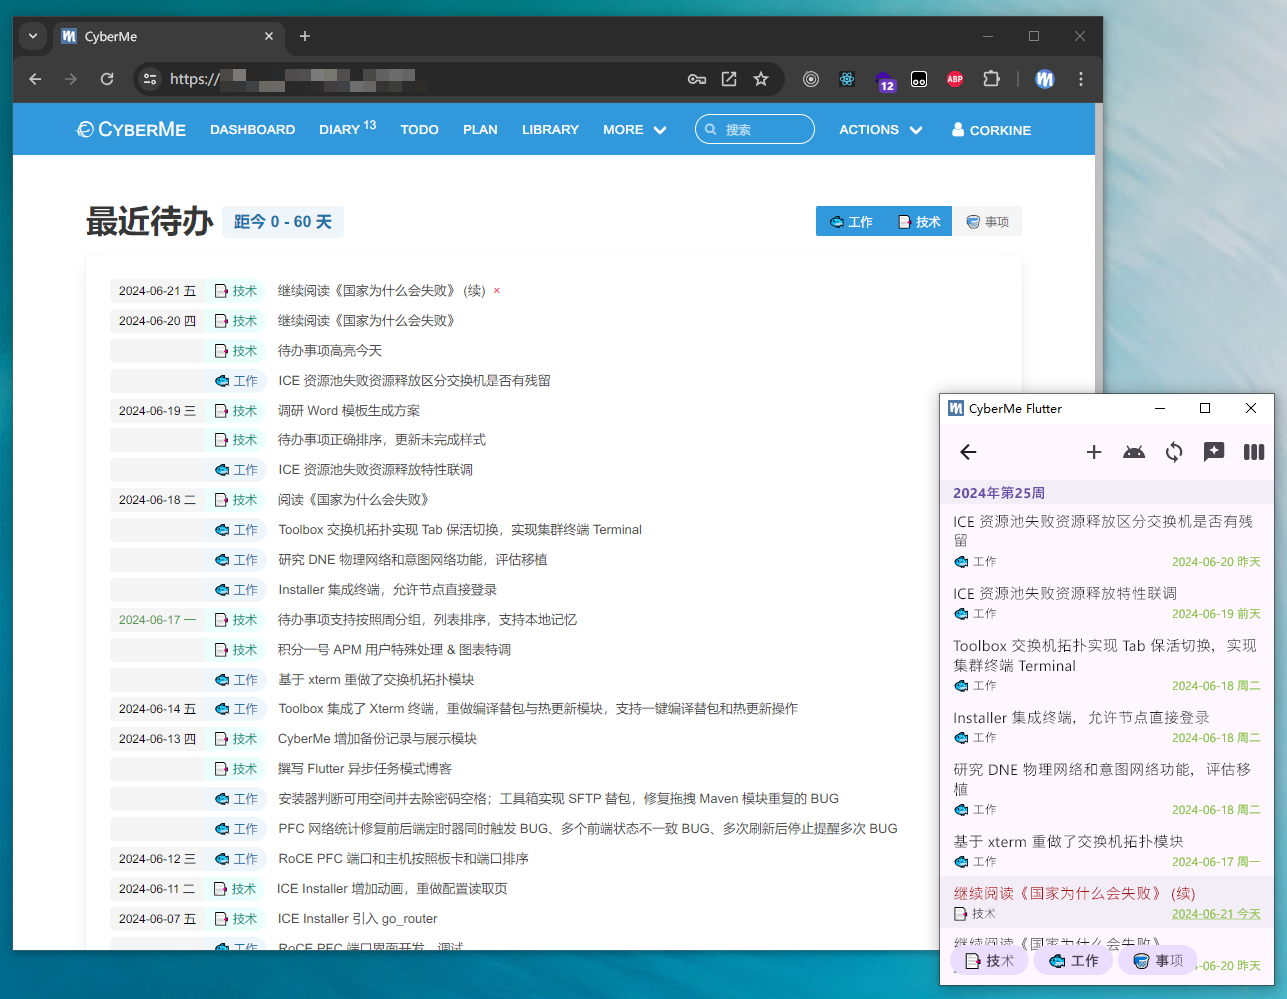Toggle 事项 chip in Flutter window

1158,961
